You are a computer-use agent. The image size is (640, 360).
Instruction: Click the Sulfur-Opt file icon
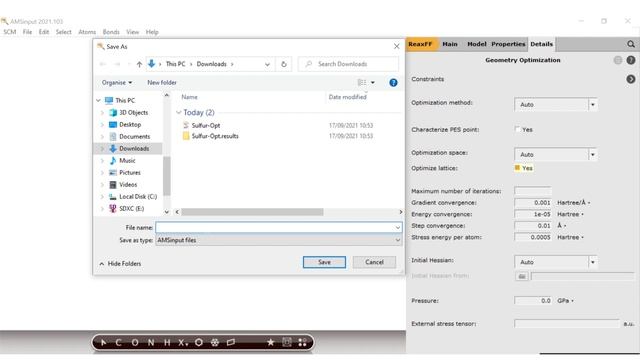(186, 125)
